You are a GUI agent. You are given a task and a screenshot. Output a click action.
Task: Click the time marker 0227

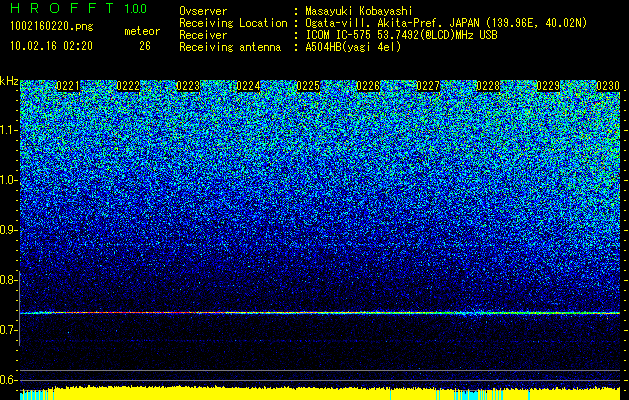tap(428, 86)
